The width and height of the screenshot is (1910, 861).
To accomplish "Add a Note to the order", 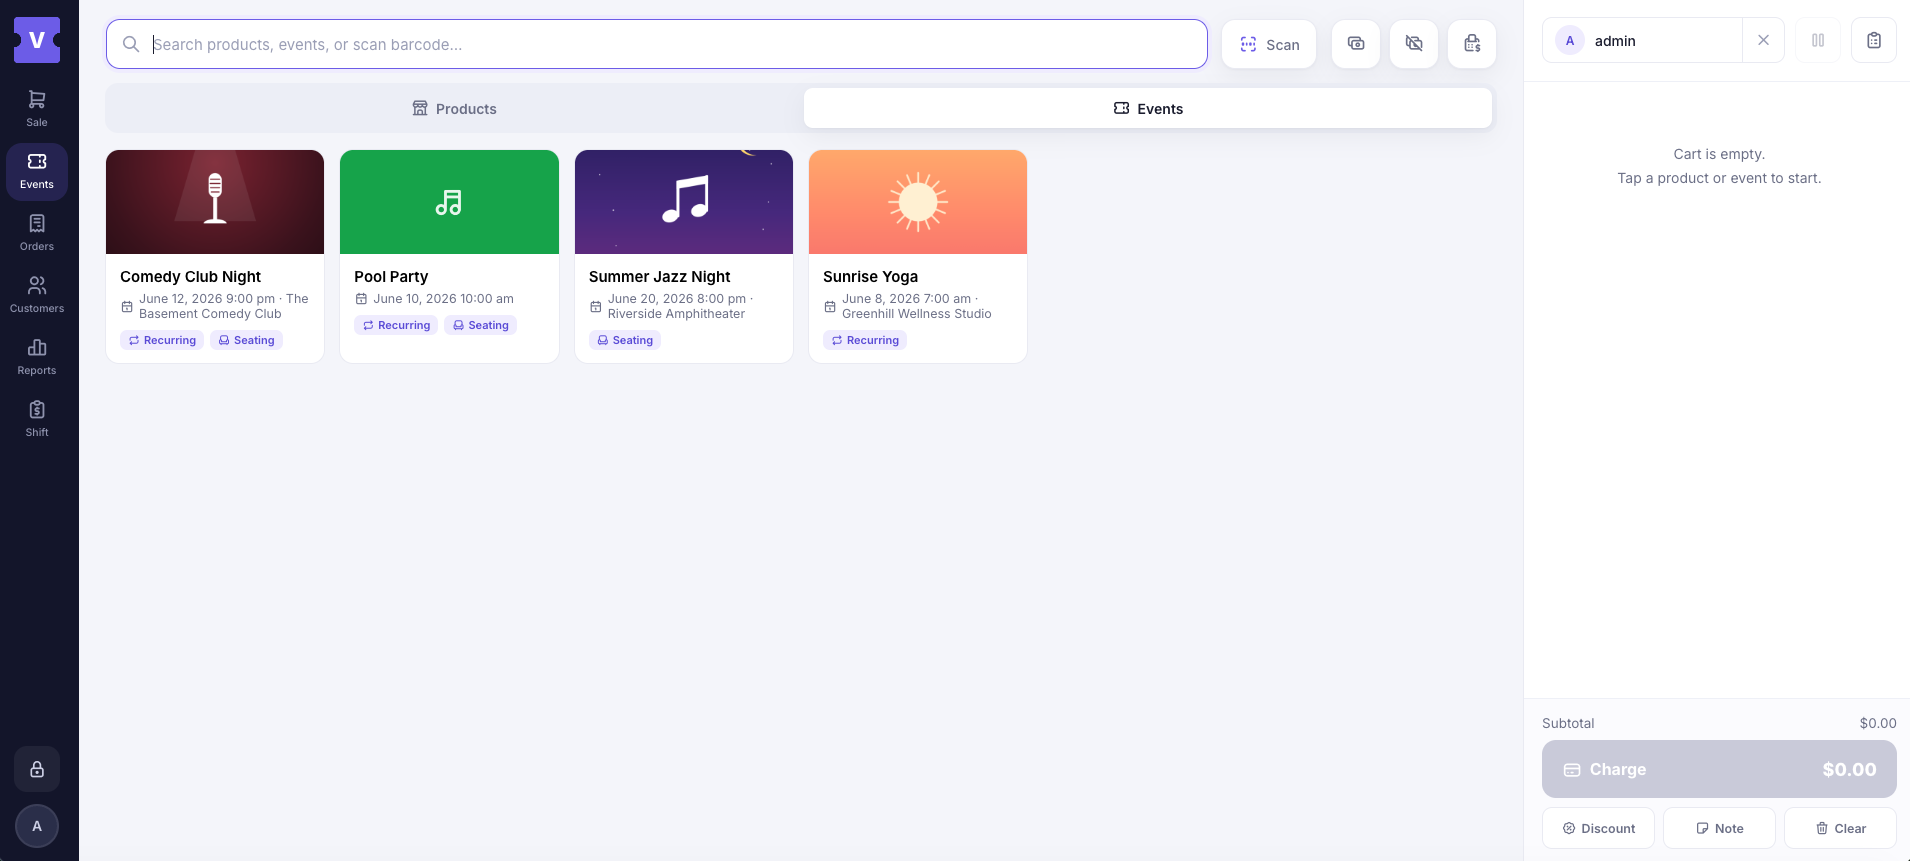I will pos(1719,828).
